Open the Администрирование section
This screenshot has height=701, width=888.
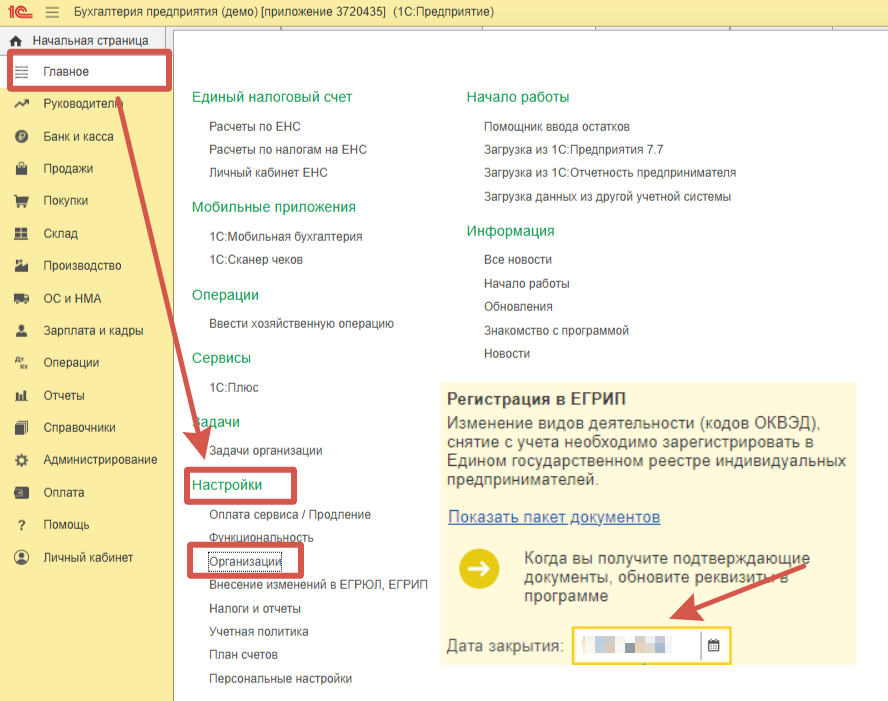point(100,460)
